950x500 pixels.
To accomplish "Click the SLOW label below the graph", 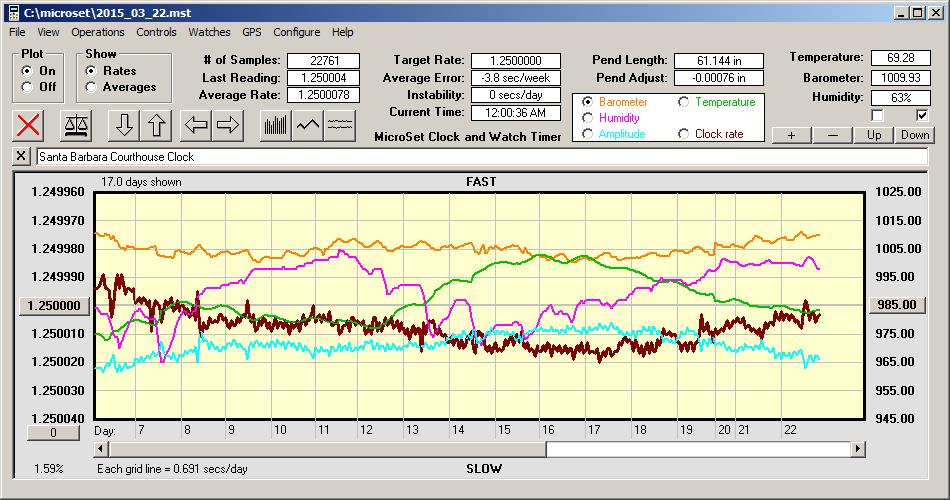I will pyautogui.click(x=484, y=468).
